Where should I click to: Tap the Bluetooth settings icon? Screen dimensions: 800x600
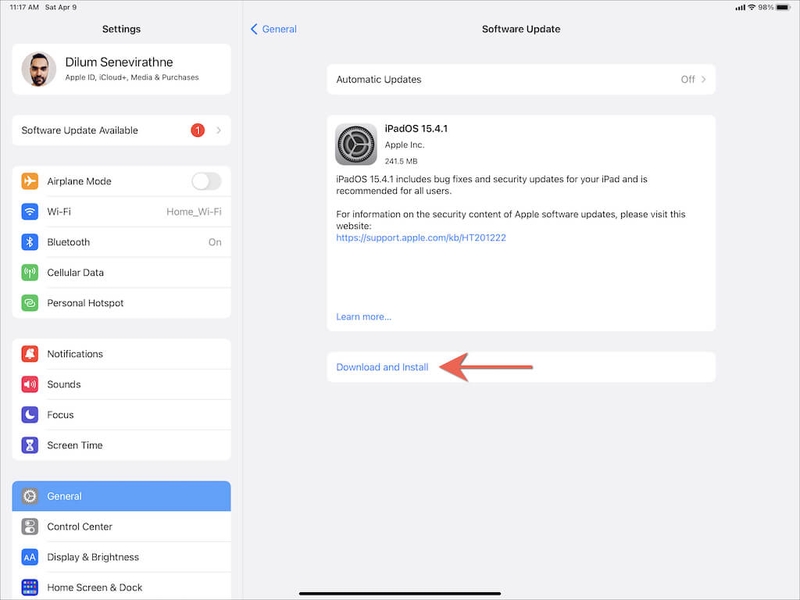coord(30,242)
